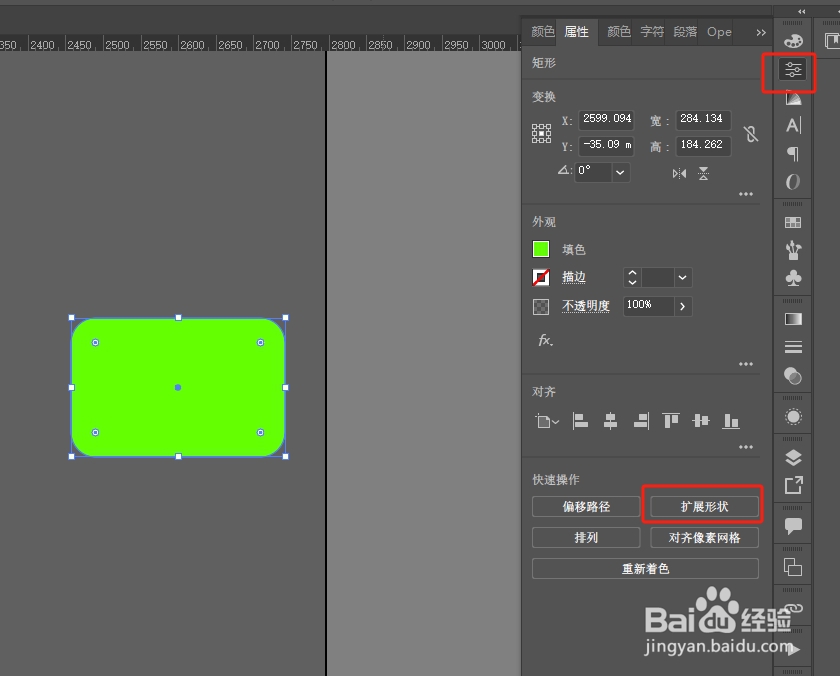The height and width of the screenshot is (676, 840).
Task: Click the 偏移路径 button
Action: click(586, 506)
